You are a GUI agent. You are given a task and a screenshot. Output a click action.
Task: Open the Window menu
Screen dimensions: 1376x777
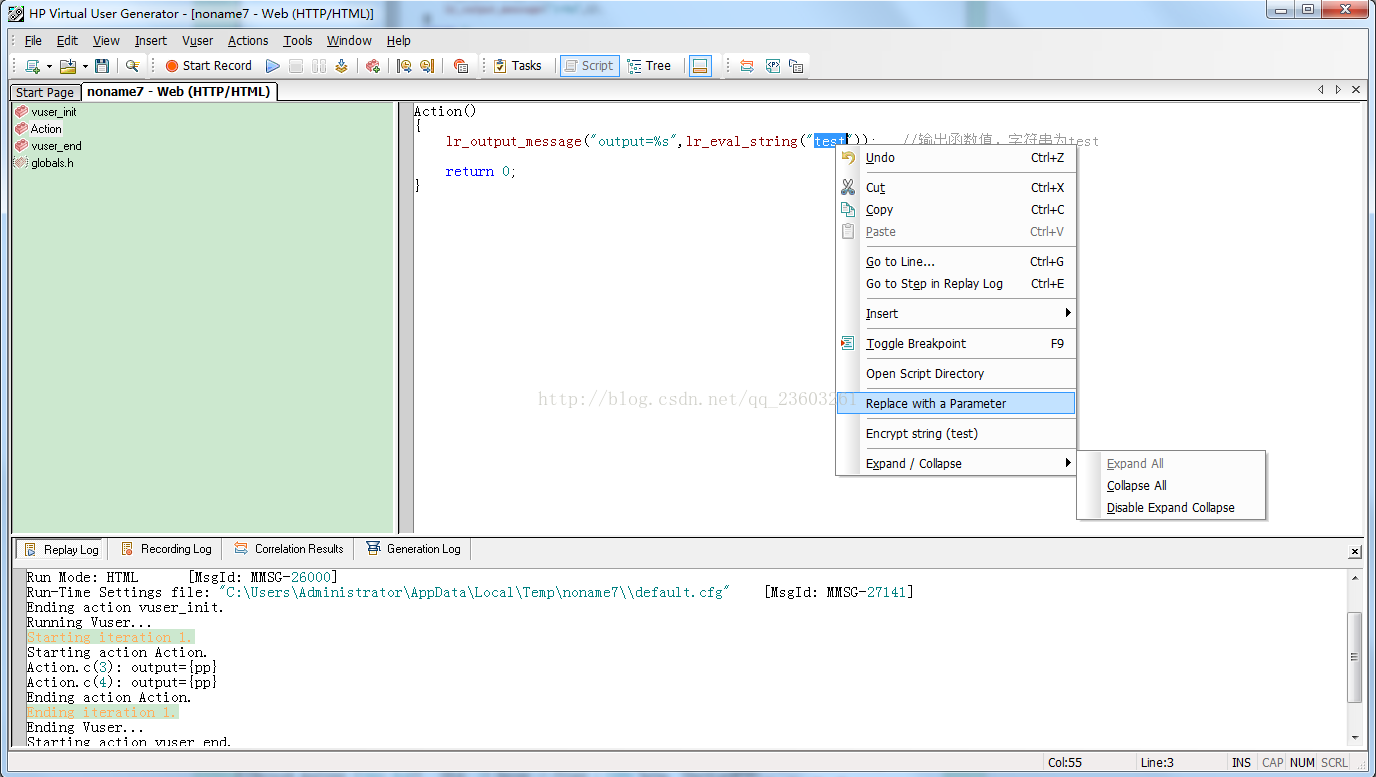349,41
